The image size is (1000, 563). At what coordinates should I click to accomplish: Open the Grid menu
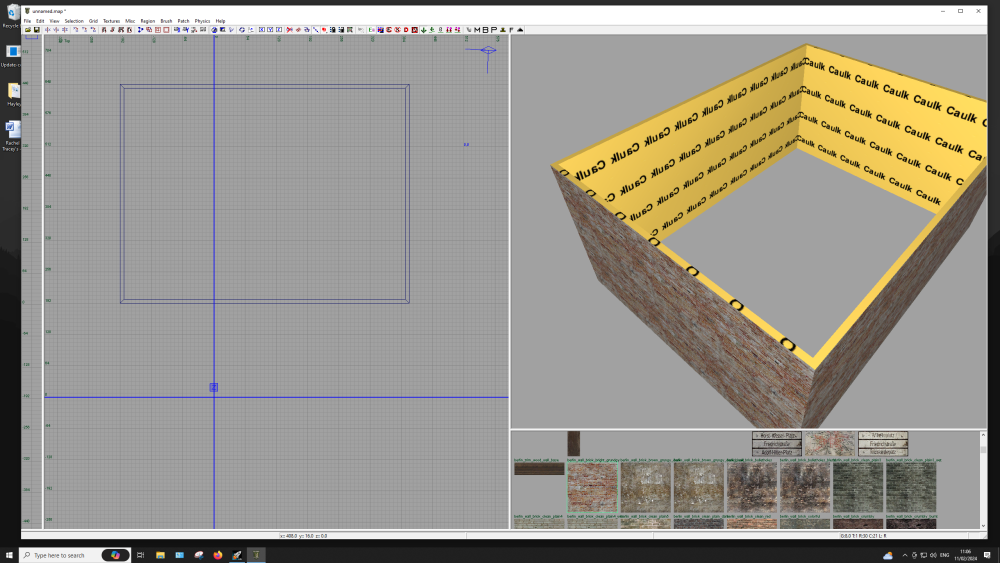93,21
